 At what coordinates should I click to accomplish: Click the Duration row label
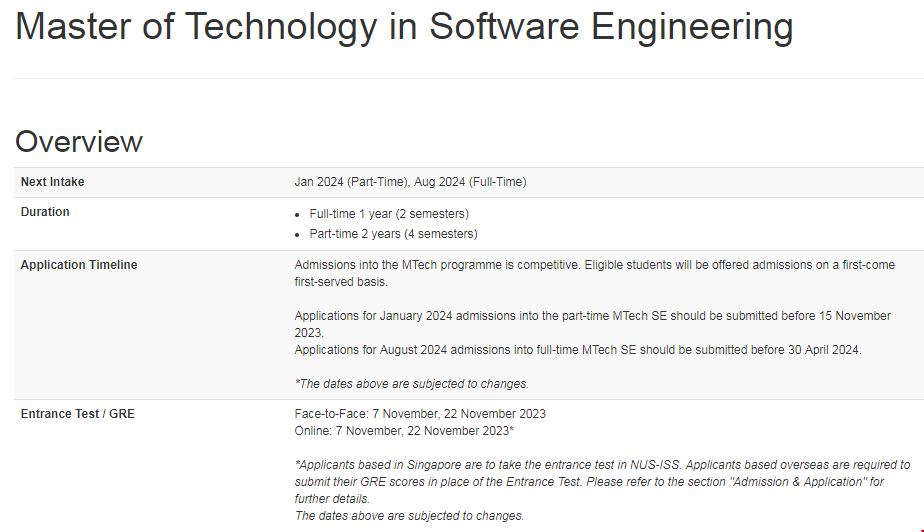pos(45,212)
